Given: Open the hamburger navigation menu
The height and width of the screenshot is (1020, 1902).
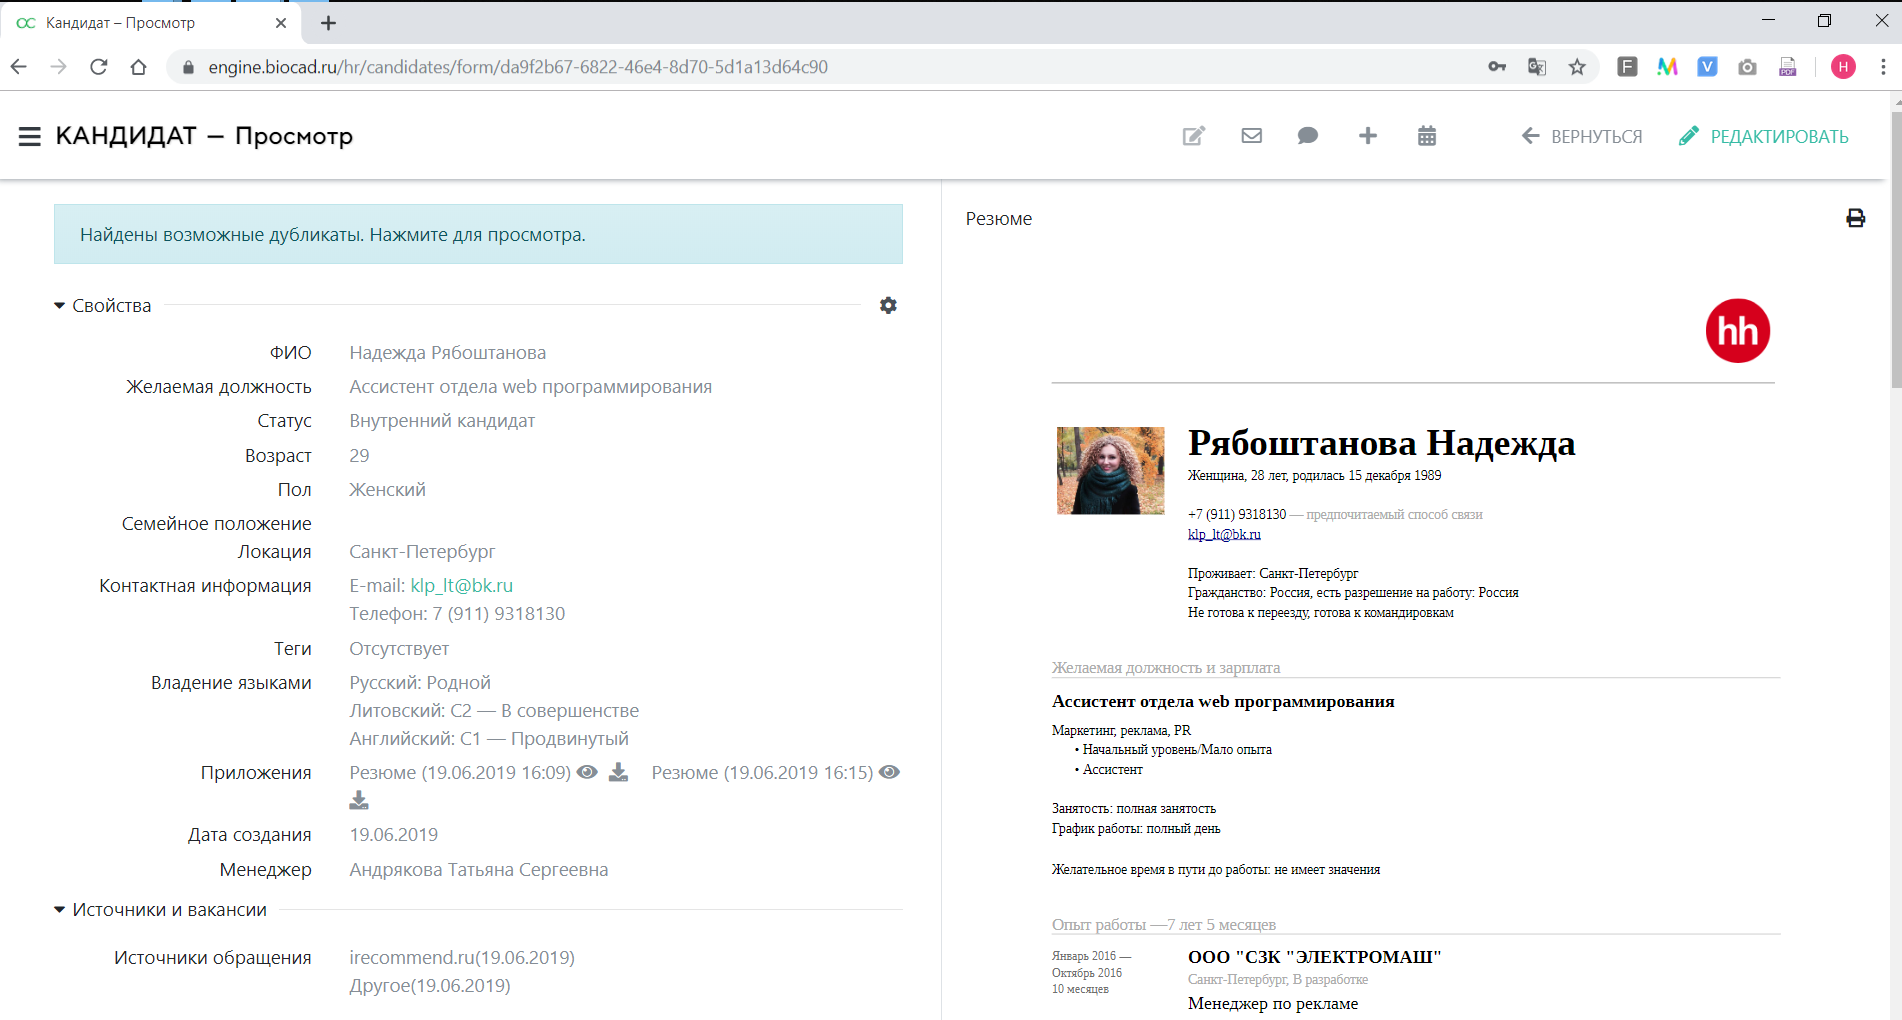Looking at the screenshot, I should (x=29, y=136).
